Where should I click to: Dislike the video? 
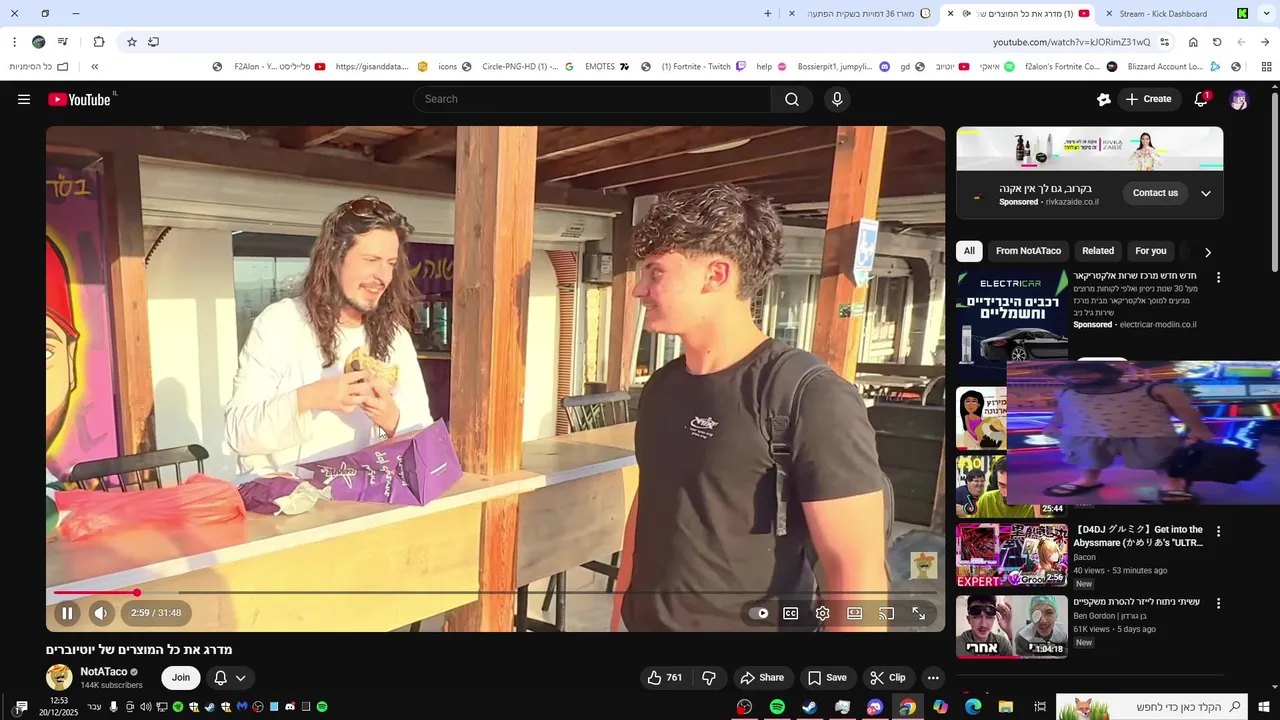point(709,677)
